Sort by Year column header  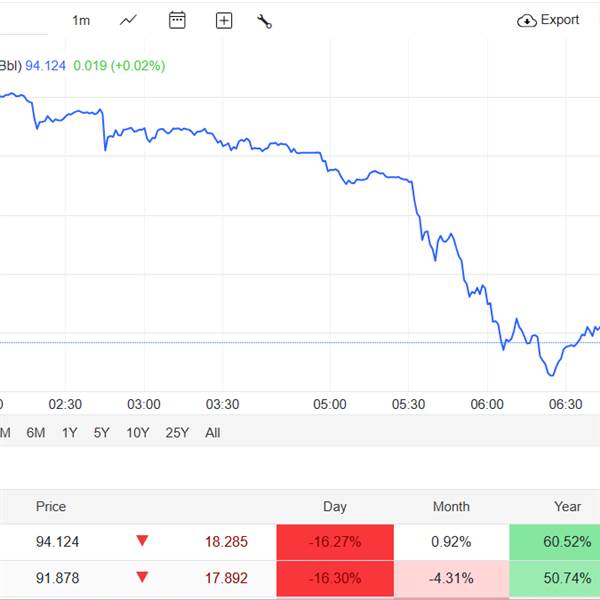pyautogui.click(x=567, y=507)
